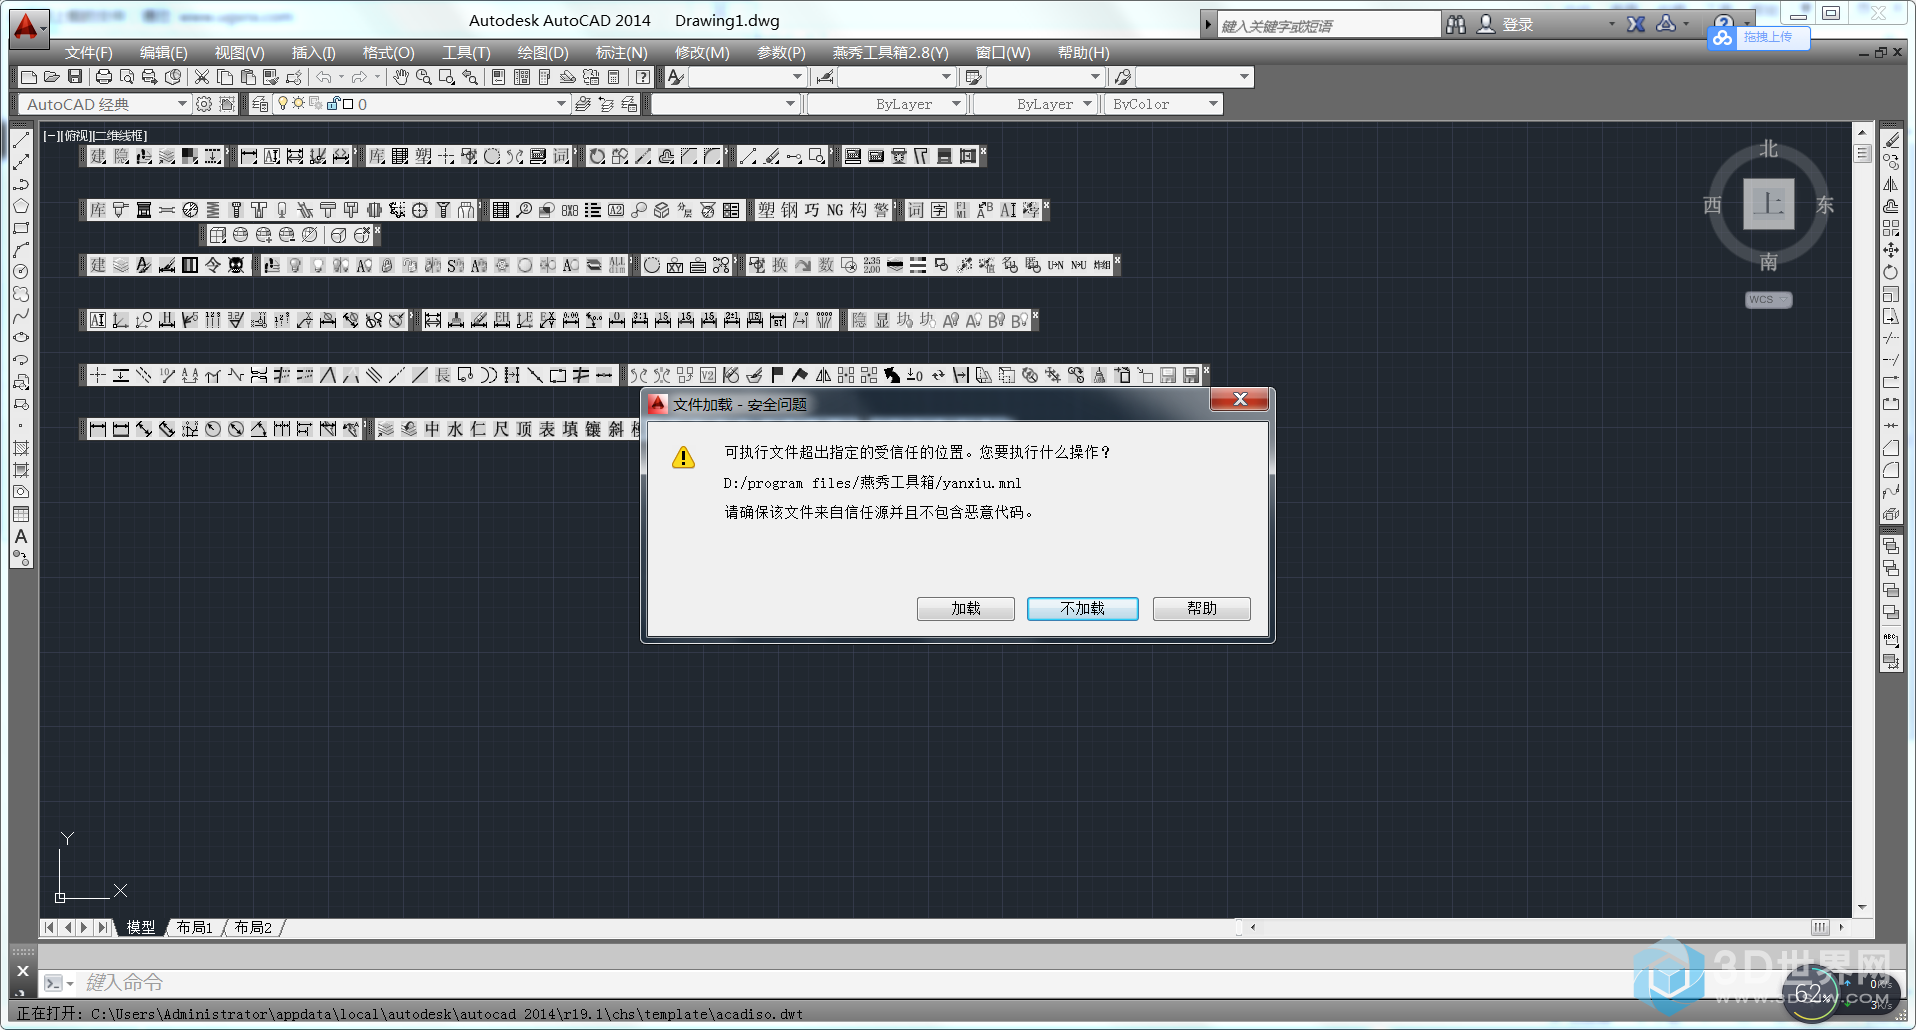Screen dimensions: 1916x1030
Task: Click the 帮助 button in dialog
Action: point(1202,609)
